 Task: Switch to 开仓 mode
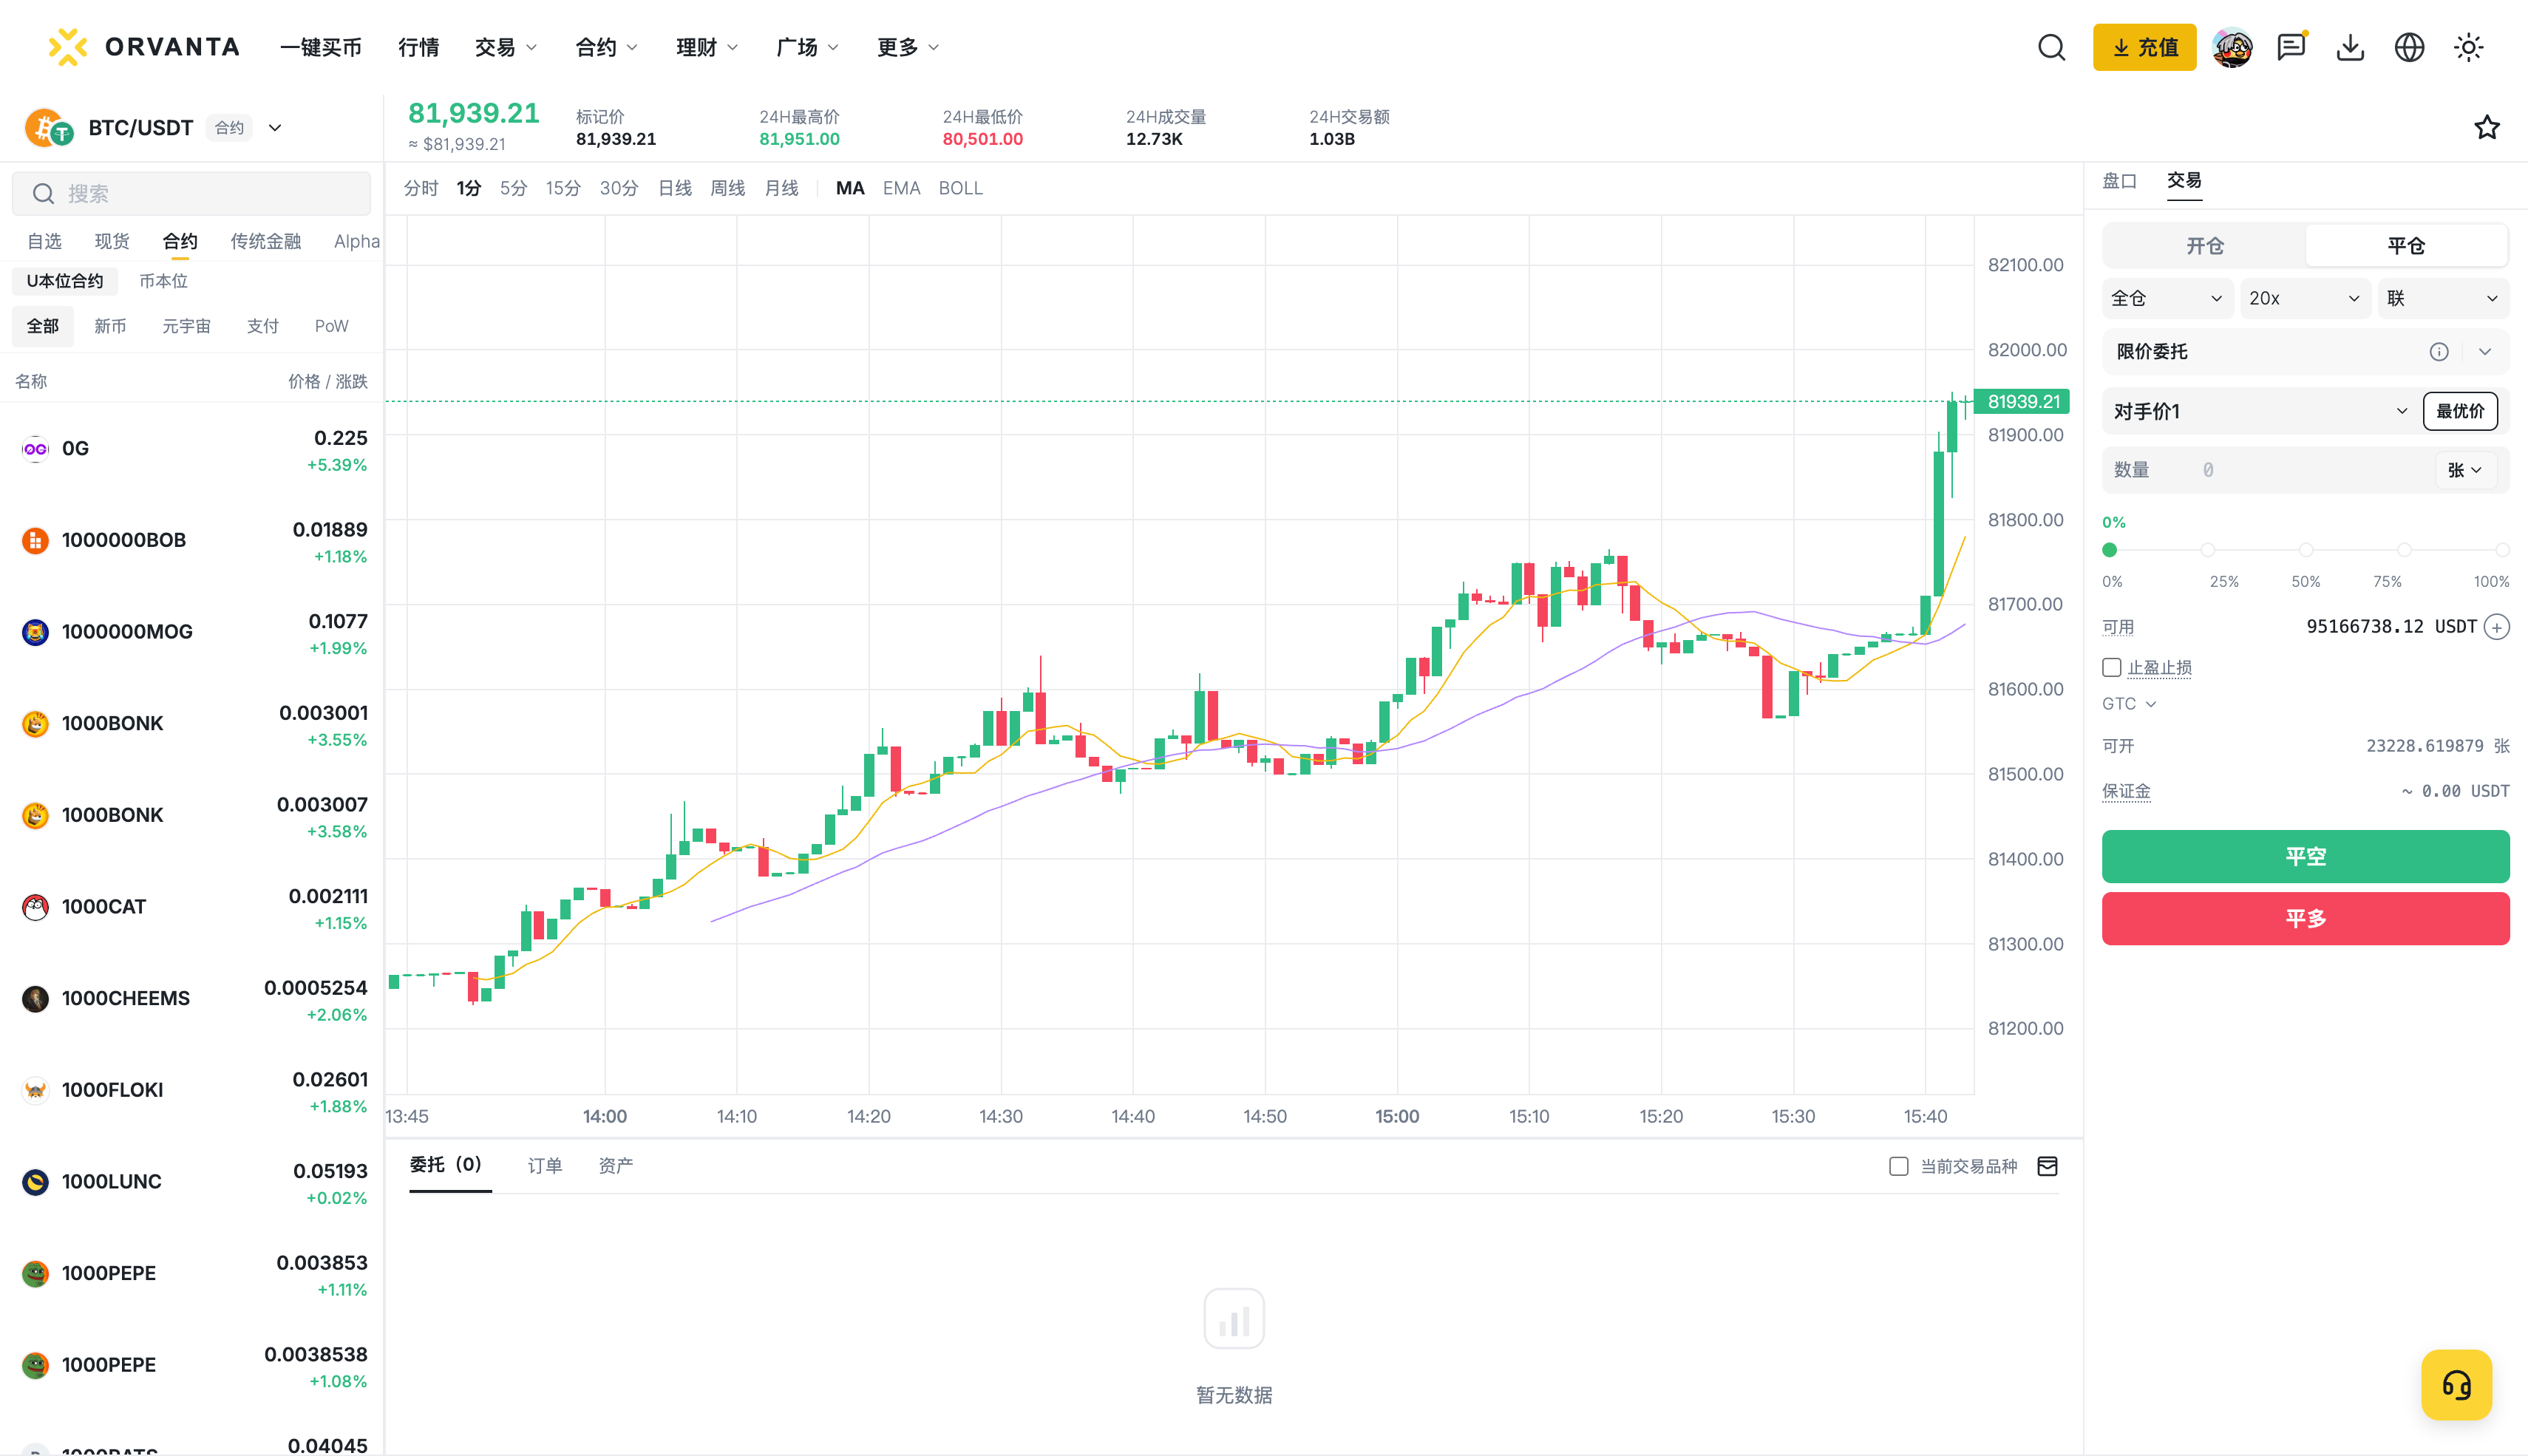tap(2204, 246)
